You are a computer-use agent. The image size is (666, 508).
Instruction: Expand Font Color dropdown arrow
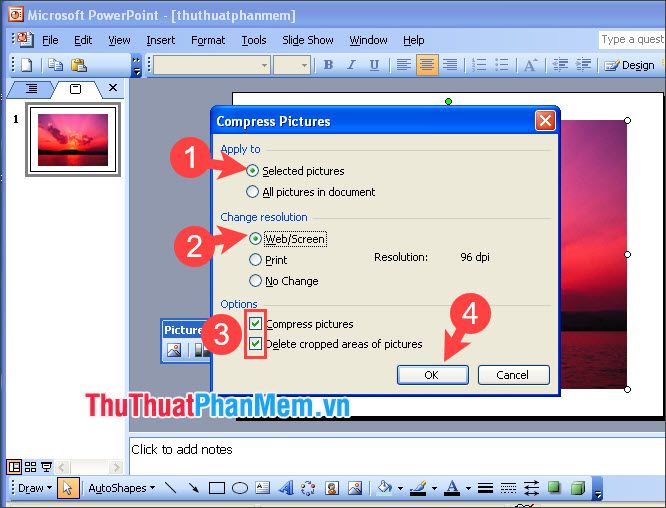click(x=468, y=488)
